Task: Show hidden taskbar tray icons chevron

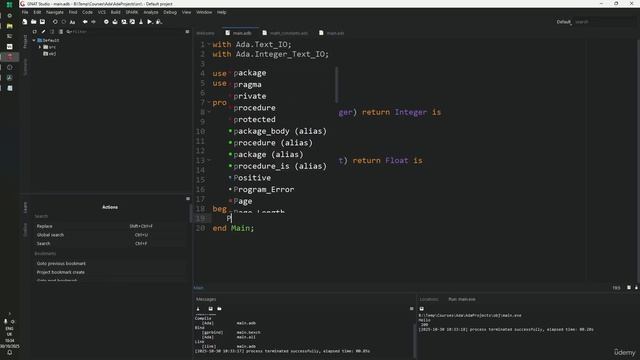Action: pos(9,313)
